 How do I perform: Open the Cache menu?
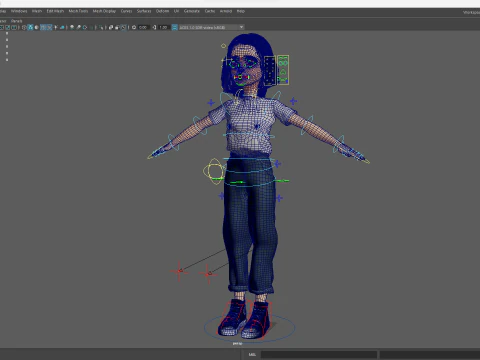[x=210, y=11]
